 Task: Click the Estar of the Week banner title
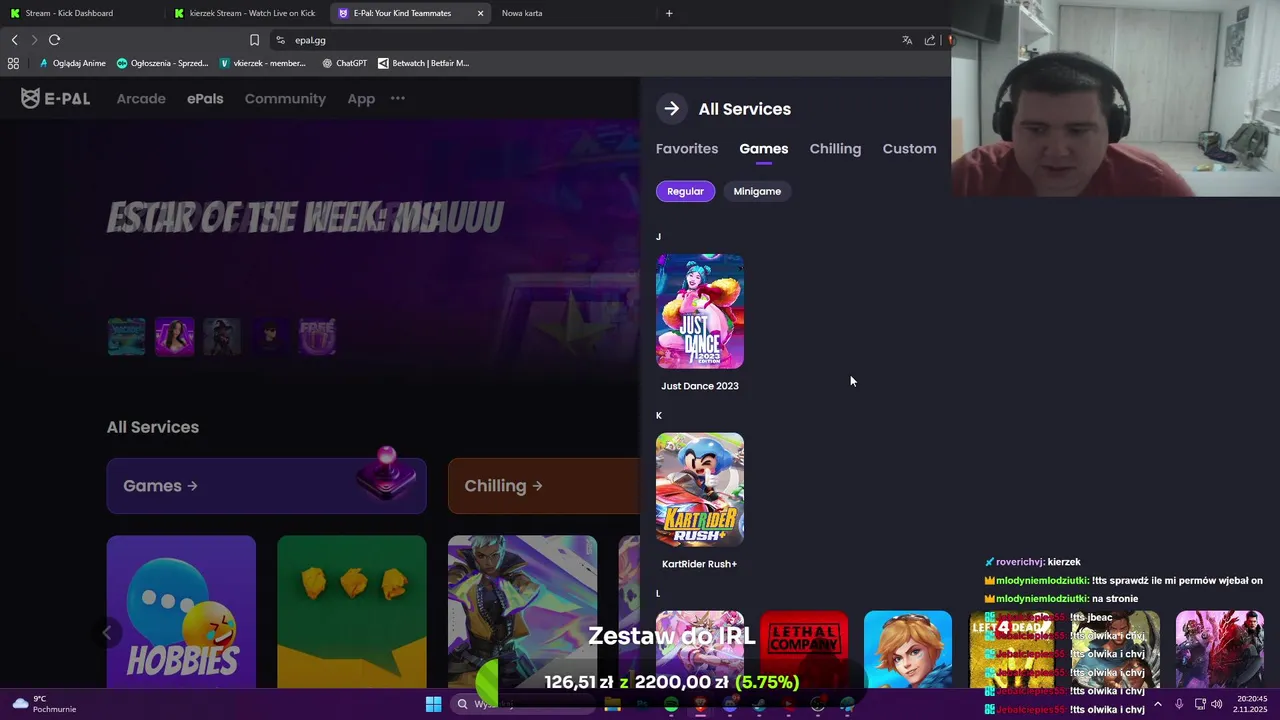[305, 217]
